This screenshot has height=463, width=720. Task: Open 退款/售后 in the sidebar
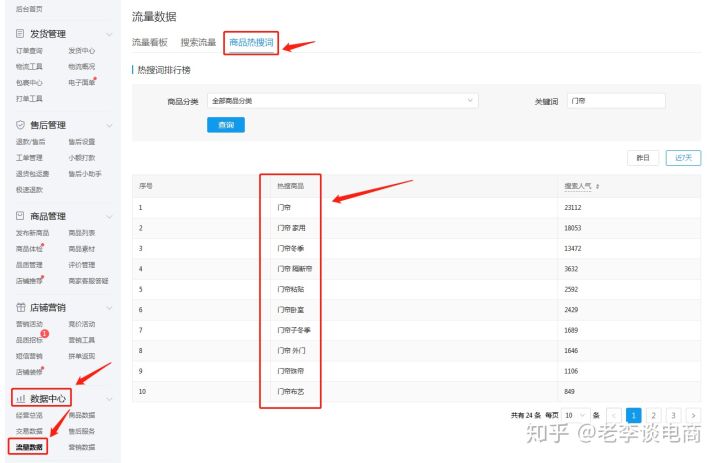pos(30,141)
